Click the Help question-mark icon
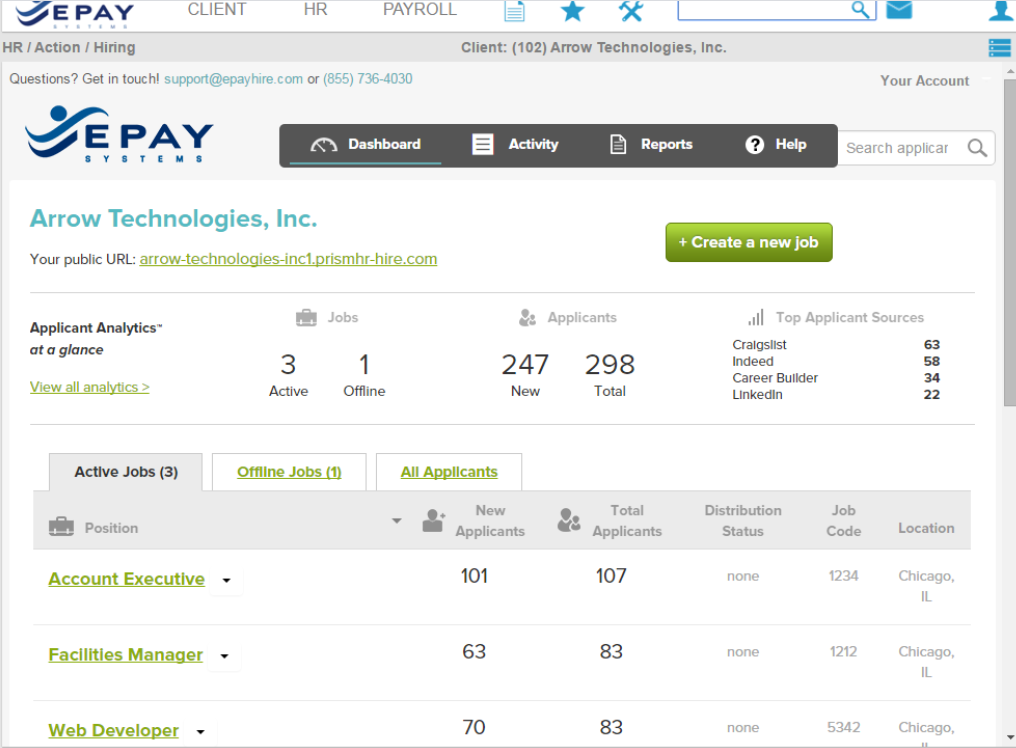The image size is (1016, 748). pos(755,143)
